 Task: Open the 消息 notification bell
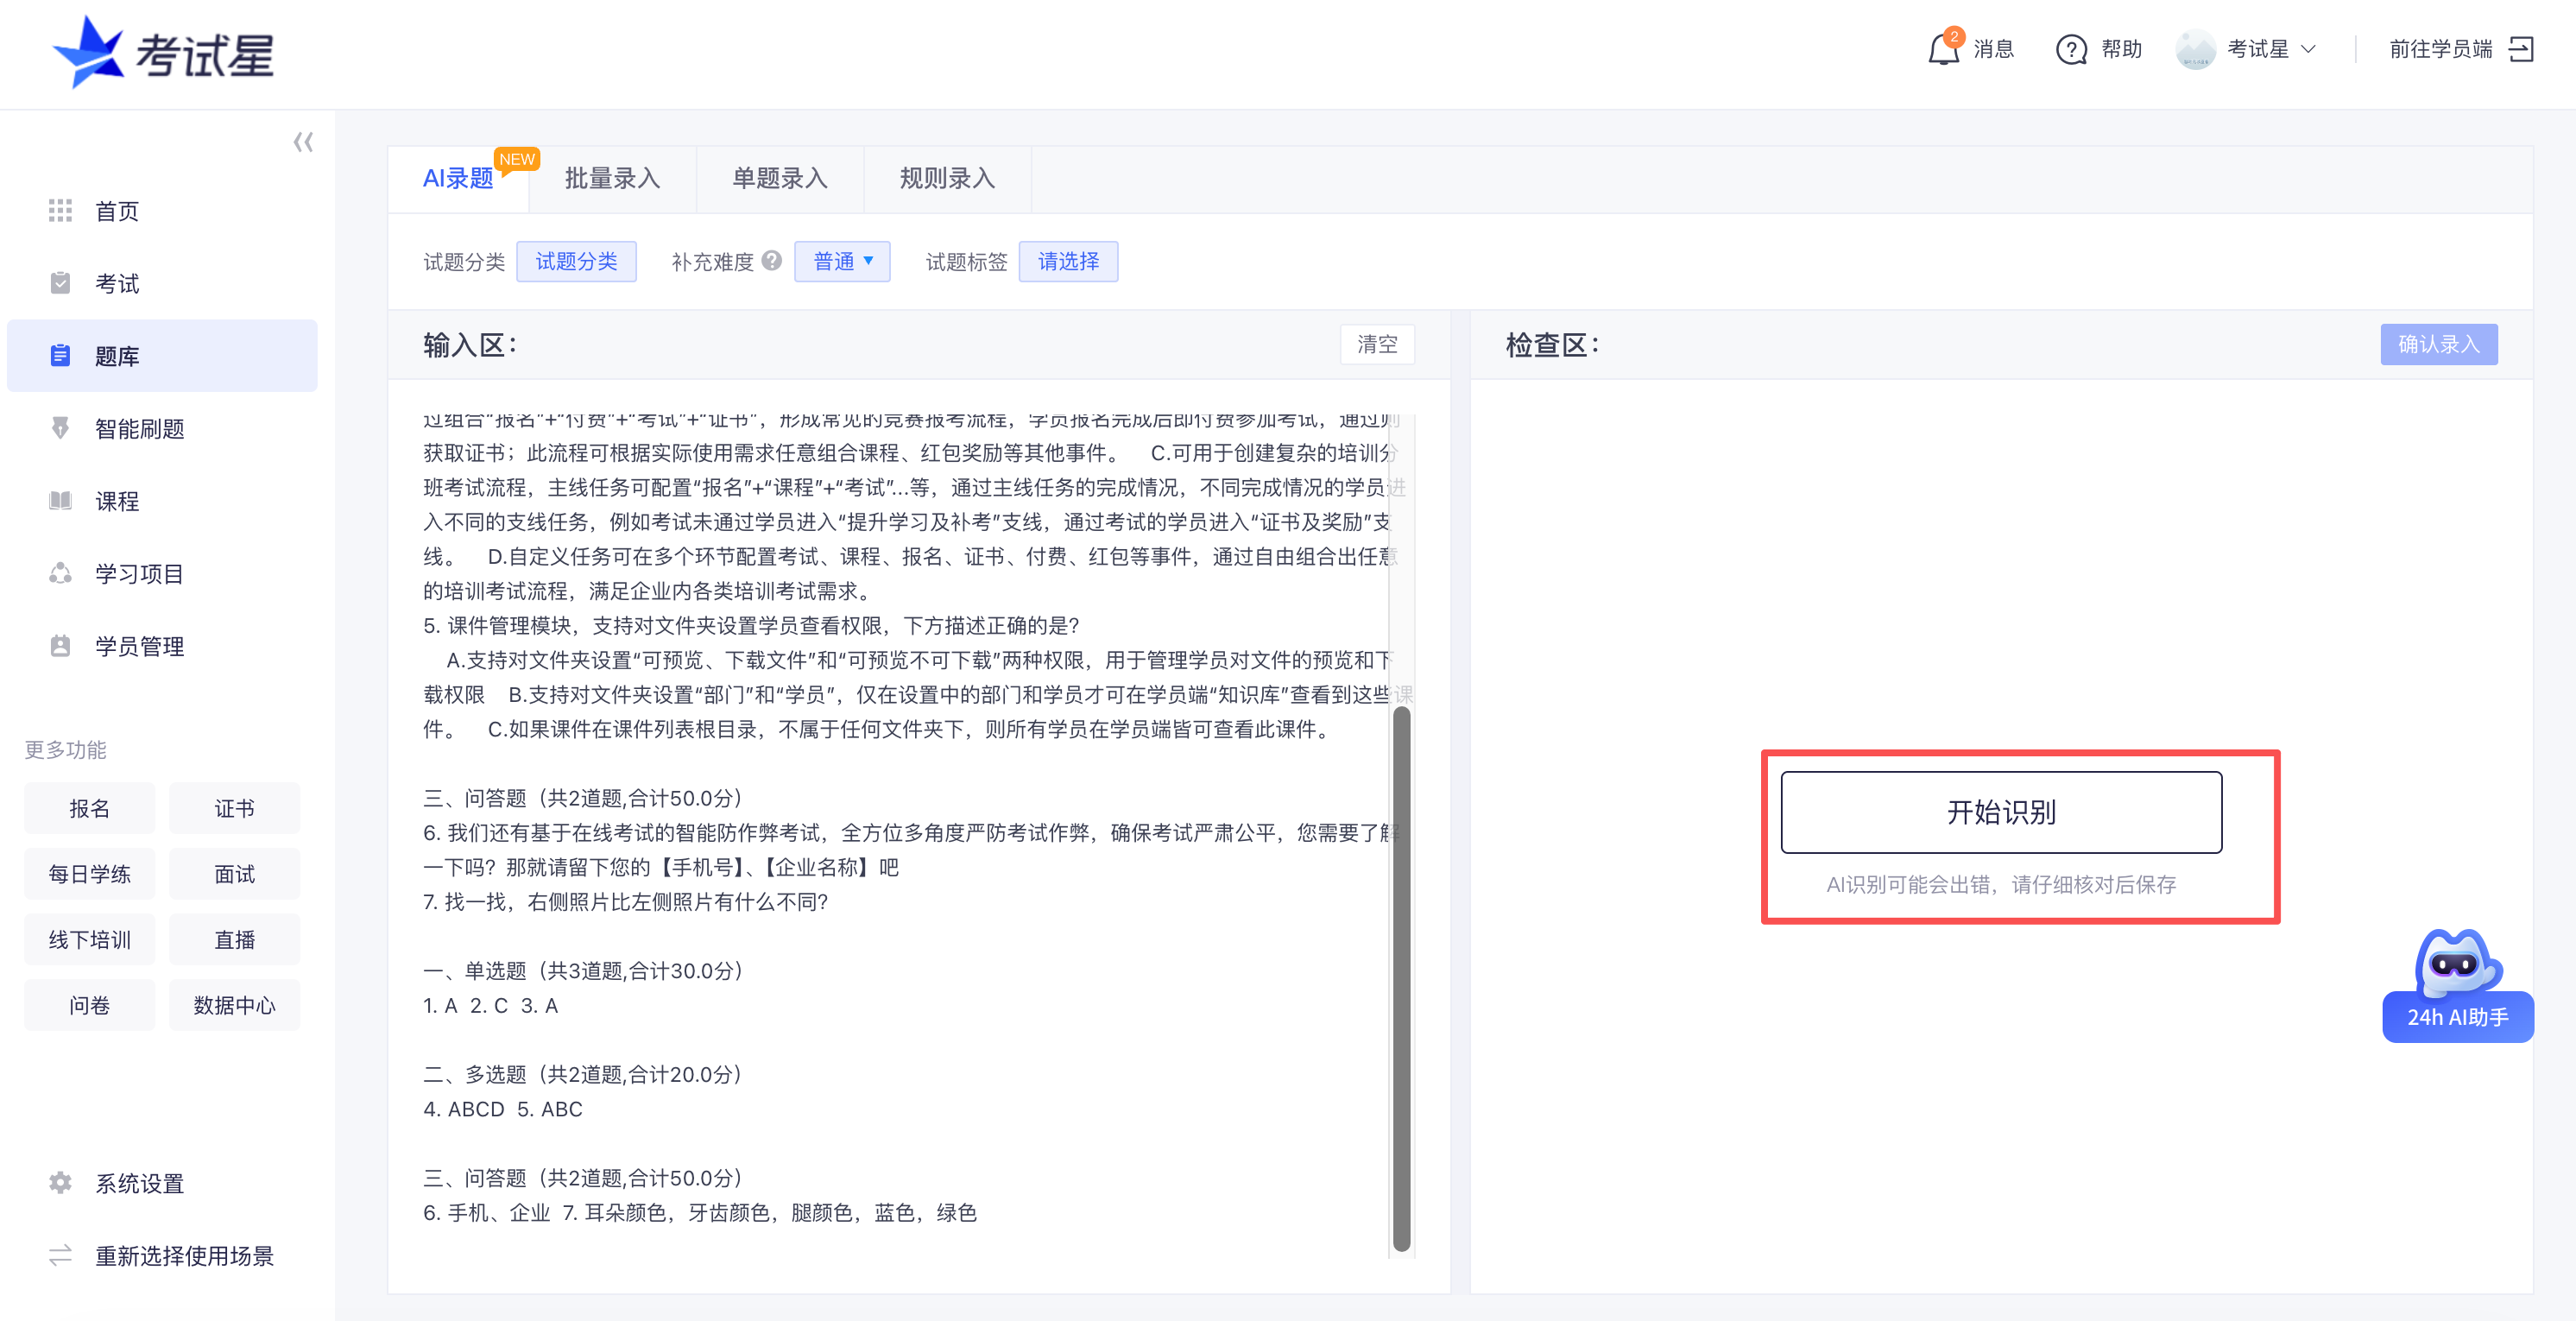click(1944, 49)
